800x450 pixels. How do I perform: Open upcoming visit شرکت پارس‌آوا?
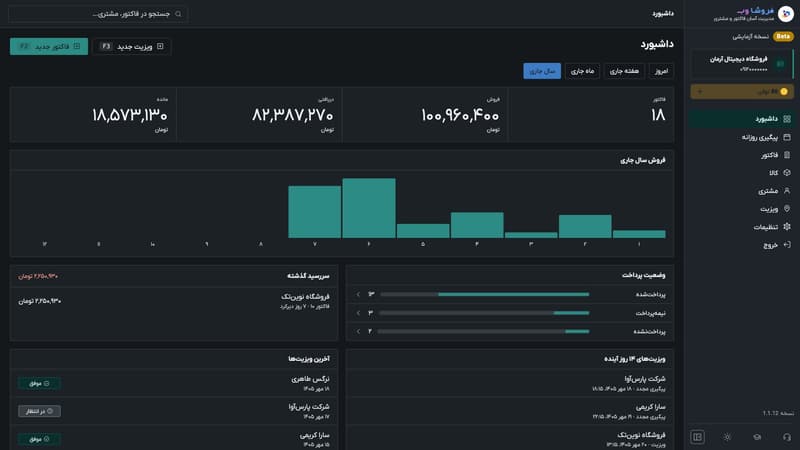[510, 383]
